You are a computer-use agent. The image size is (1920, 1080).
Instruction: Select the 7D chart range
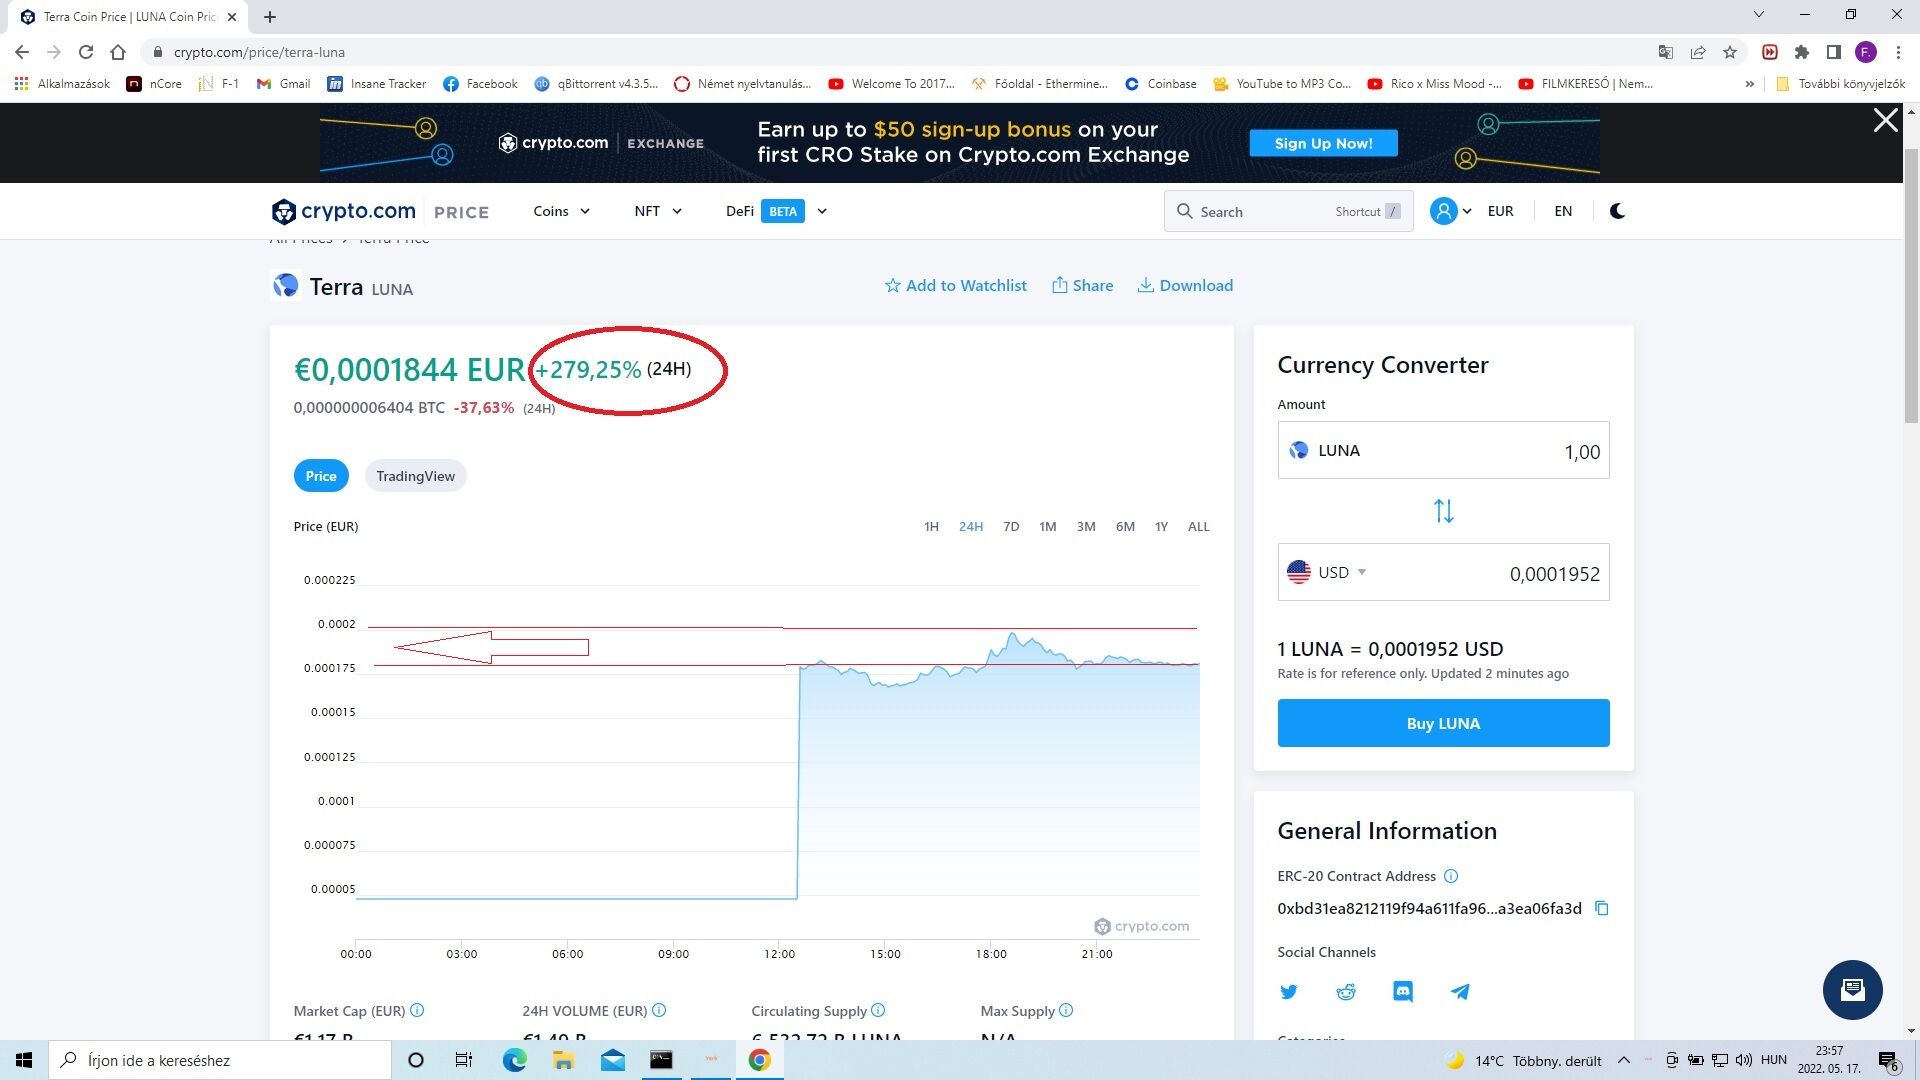[1011, 526]
